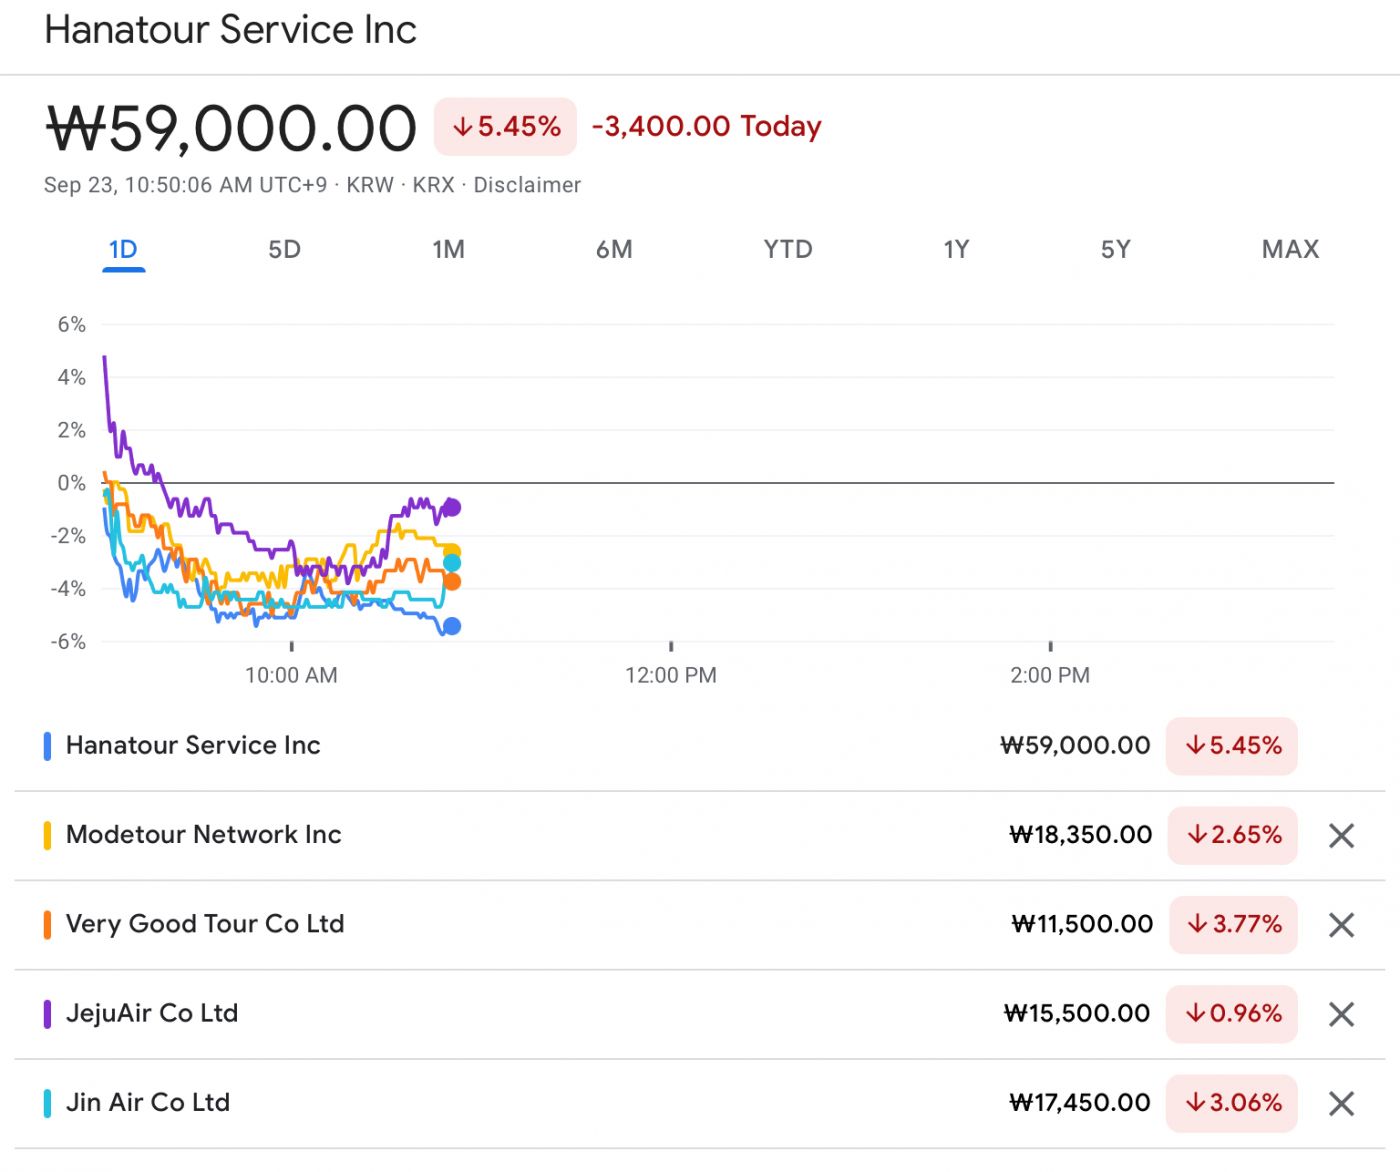Click the 5.45% down badge in header
The height and width of the screenshot is (1172, 1400).
point(505,127)
